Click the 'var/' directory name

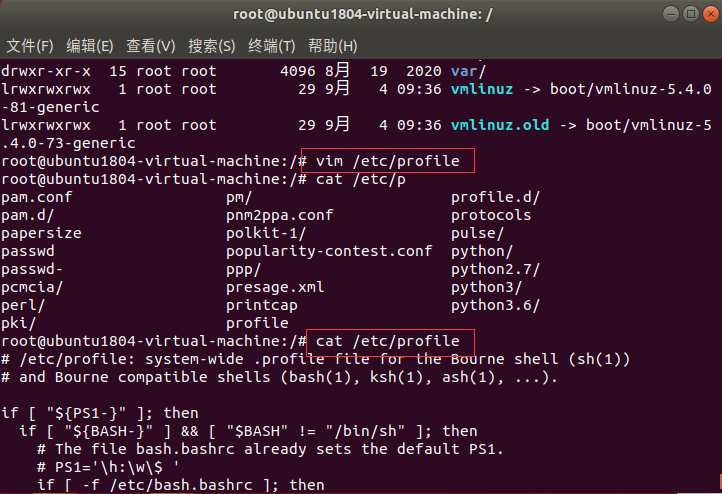pyautogui.click(x=468, y=71)
